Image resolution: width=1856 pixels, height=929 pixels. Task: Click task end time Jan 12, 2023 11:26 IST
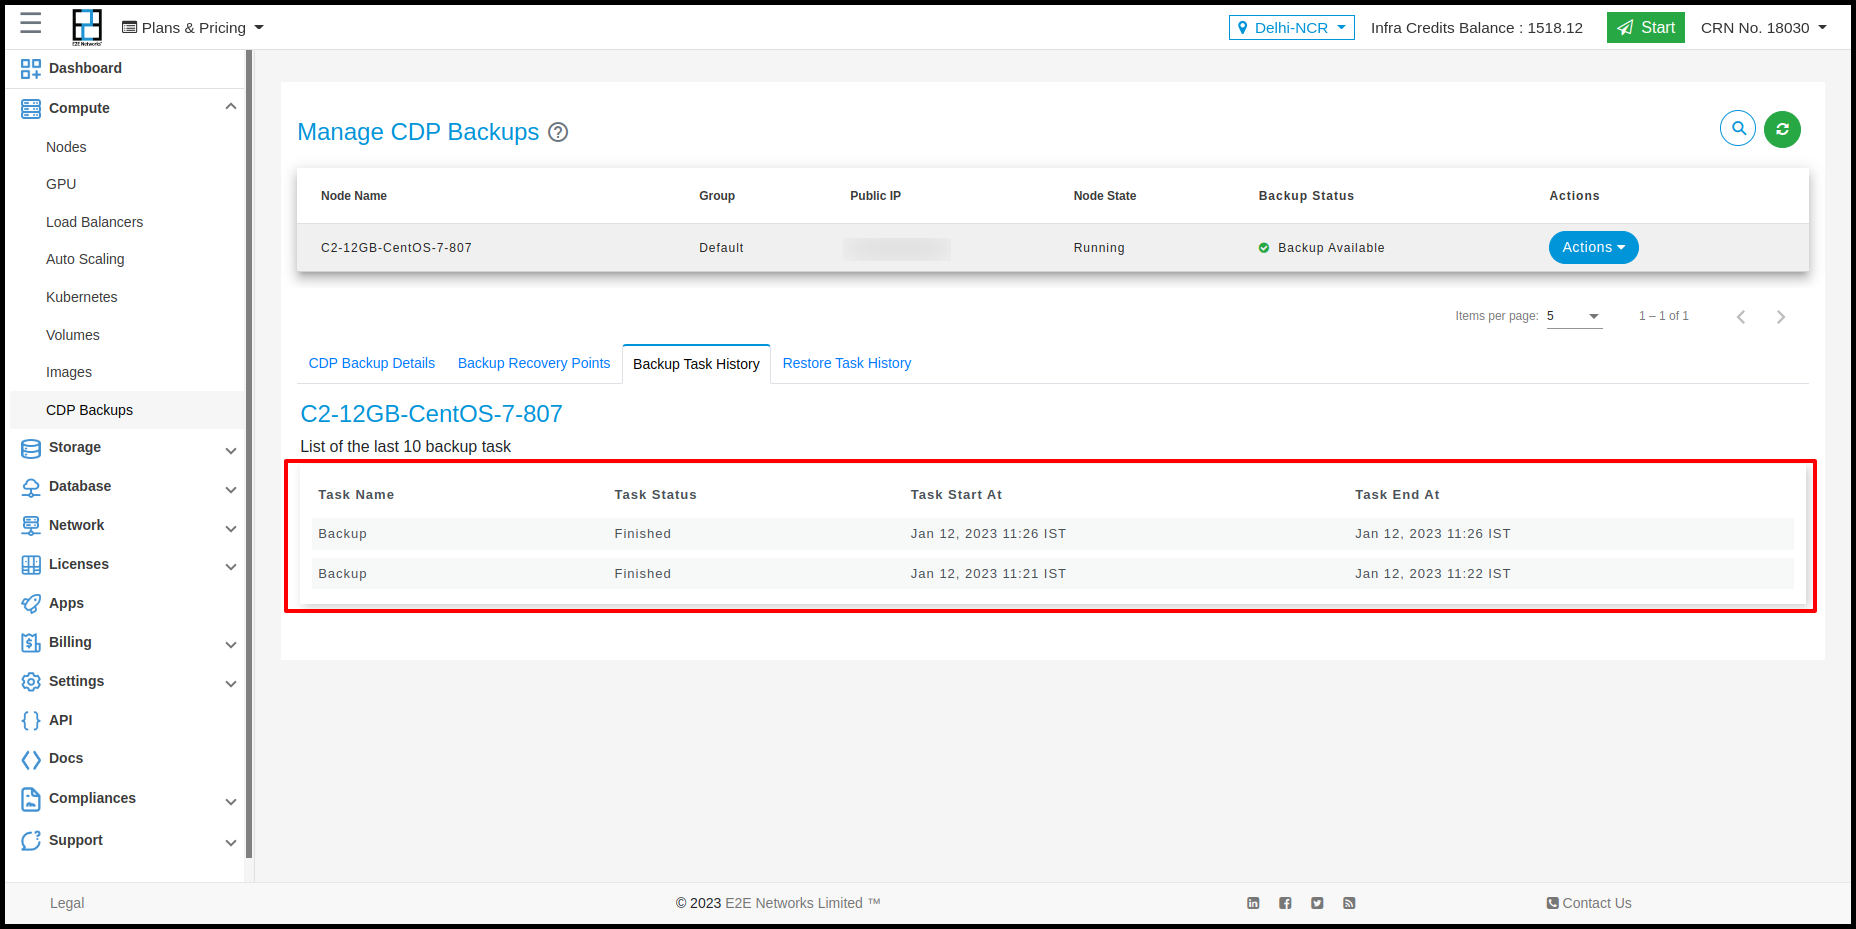click(1432, 534)
